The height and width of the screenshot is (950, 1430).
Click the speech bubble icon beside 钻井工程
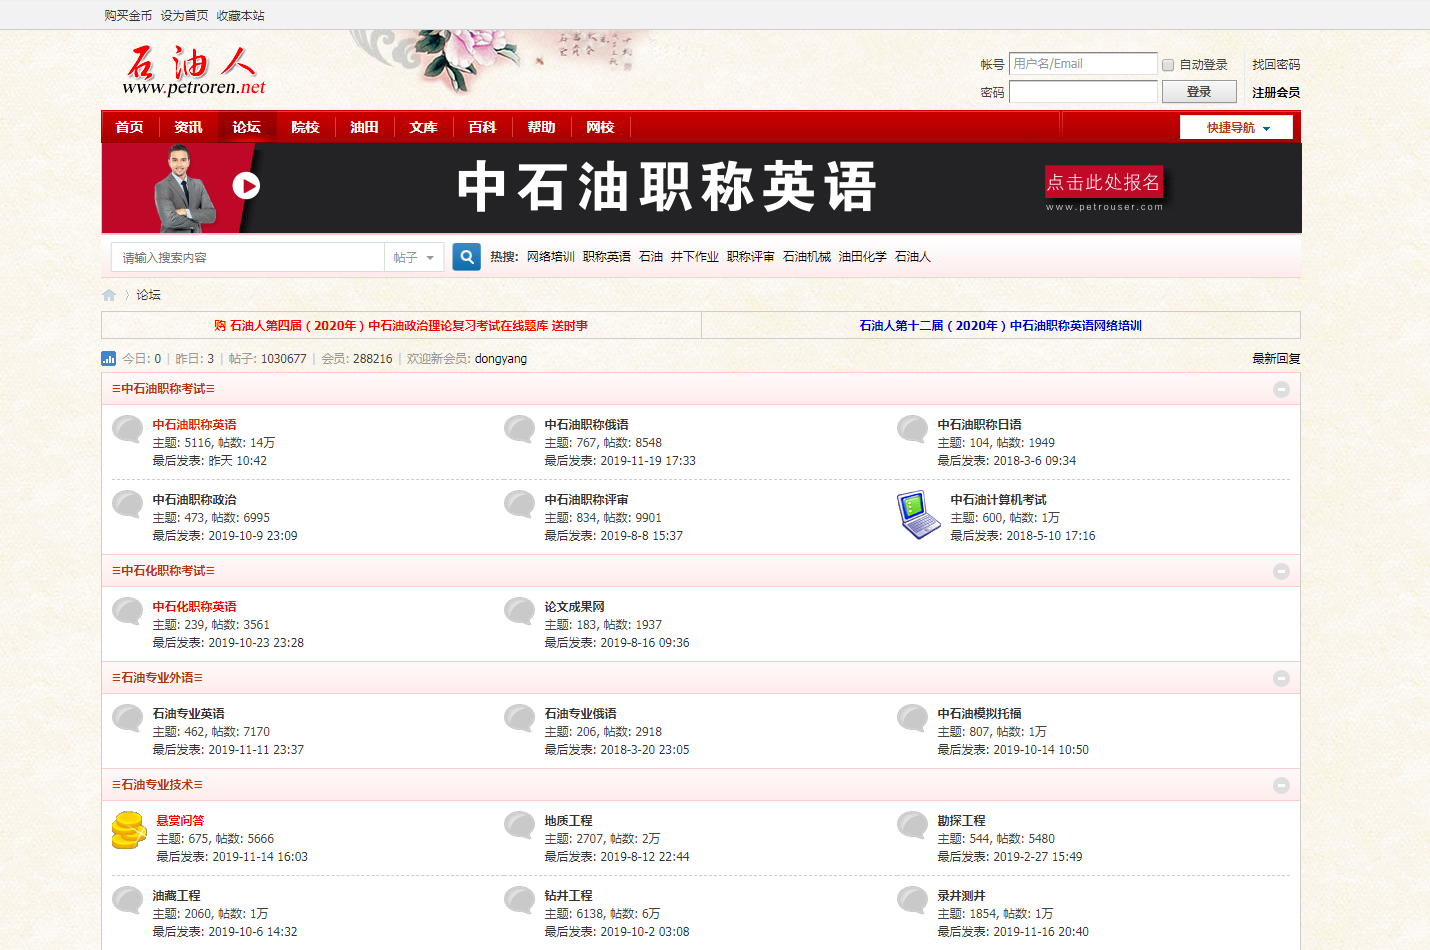[x=520, y=900]
